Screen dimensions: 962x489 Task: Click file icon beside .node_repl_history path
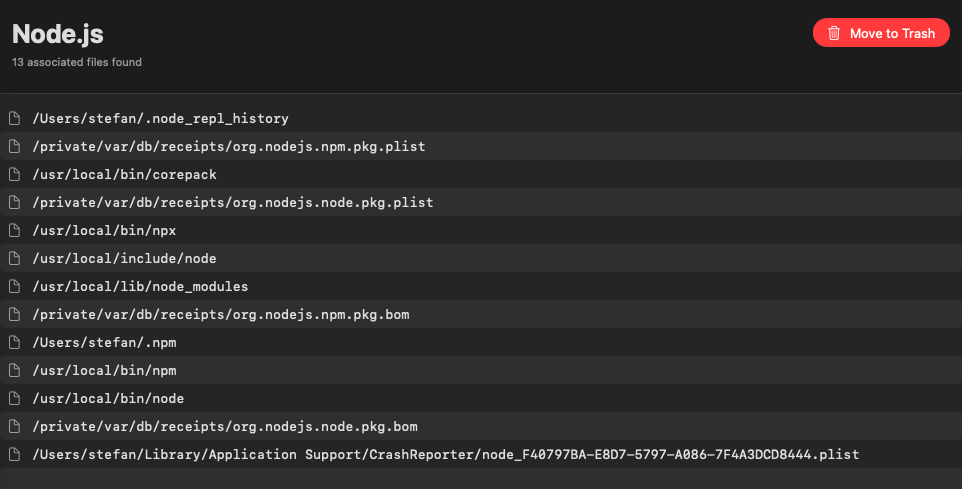coord(14,118)
